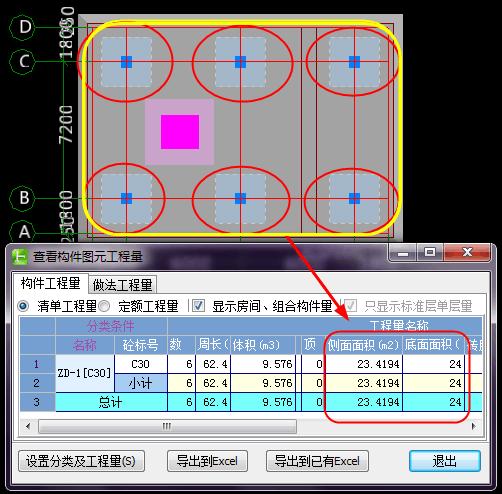The width and height of the screenshot is (502, 494).
Task: Select the C30 cell in row 1
Action: 140,364
